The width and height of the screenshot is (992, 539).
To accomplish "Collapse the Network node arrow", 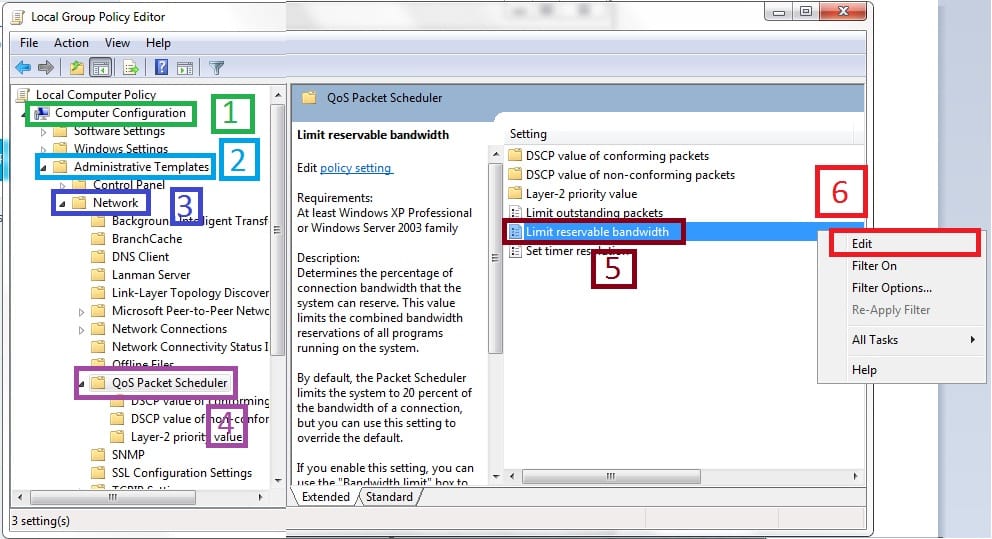I will pyautogui.click(x=62, y=204).
